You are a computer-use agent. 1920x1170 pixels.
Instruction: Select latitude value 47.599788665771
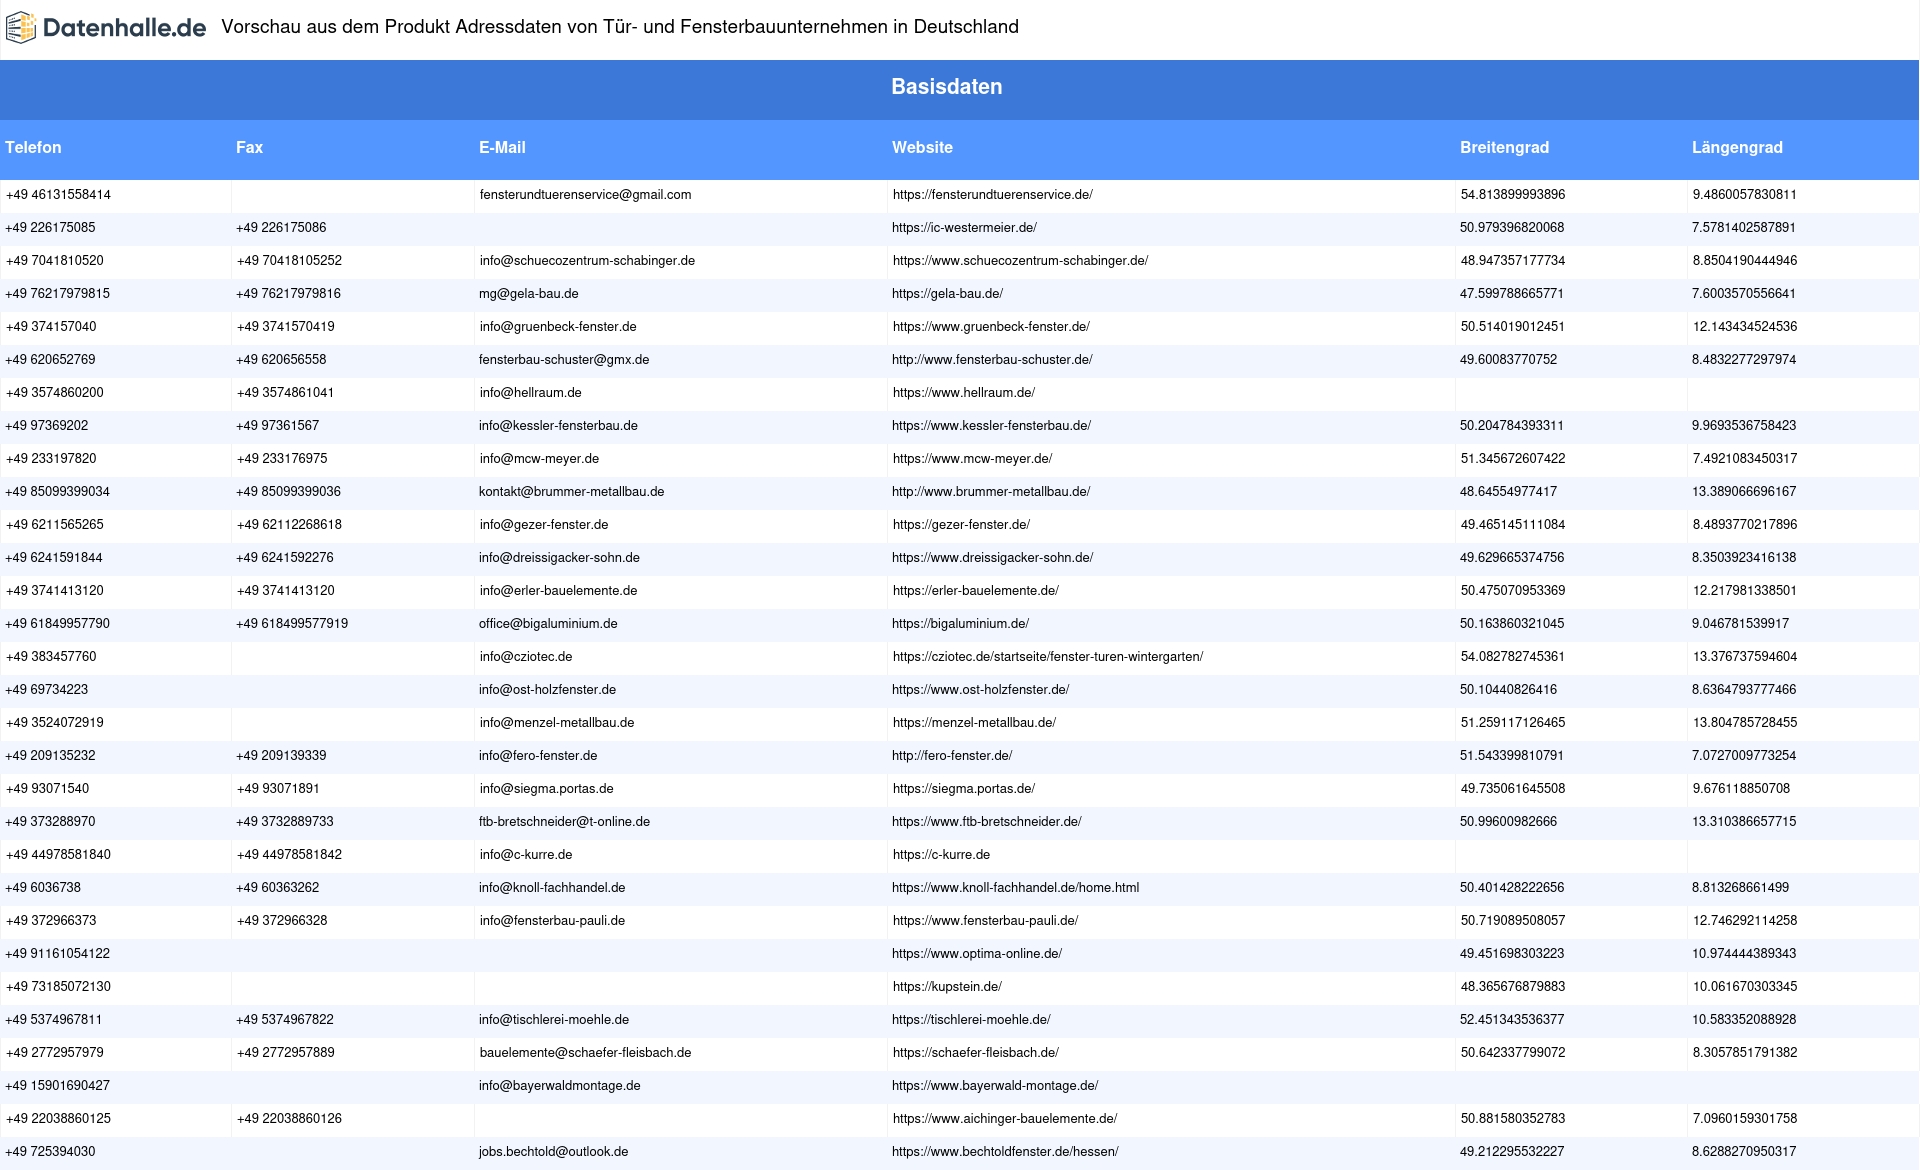1512,294
